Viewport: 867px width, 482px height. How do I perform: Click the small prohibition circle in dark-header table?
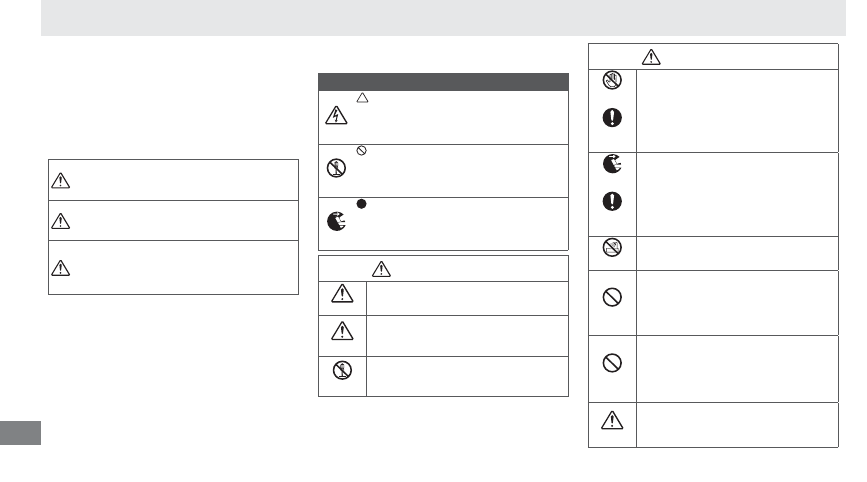coord(362,150)
